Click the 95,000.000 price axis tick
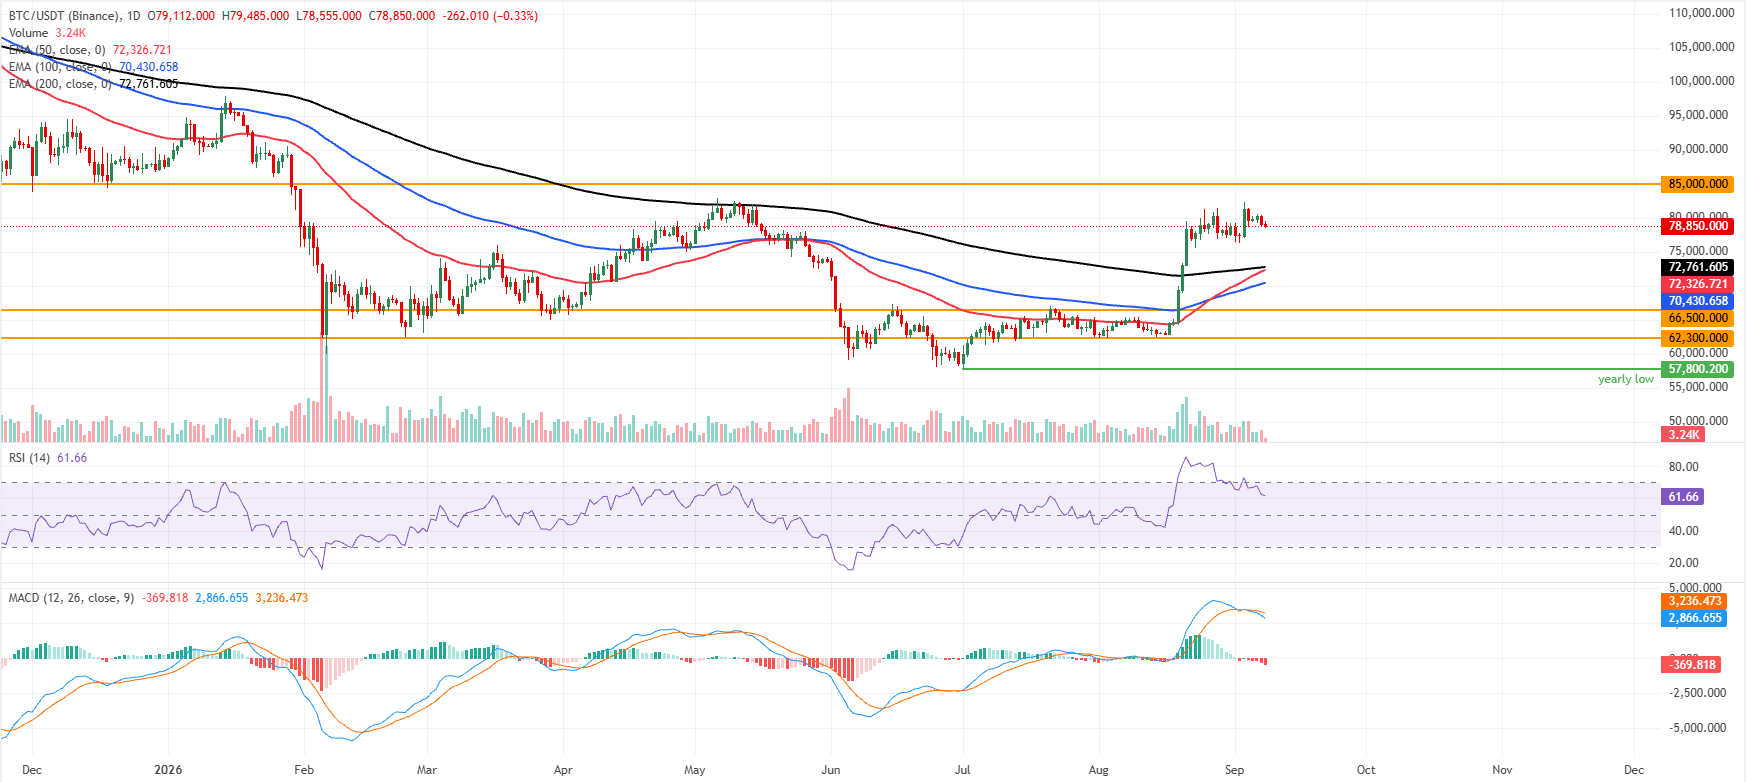The image size is (1746, 782). click(1698, 115)
